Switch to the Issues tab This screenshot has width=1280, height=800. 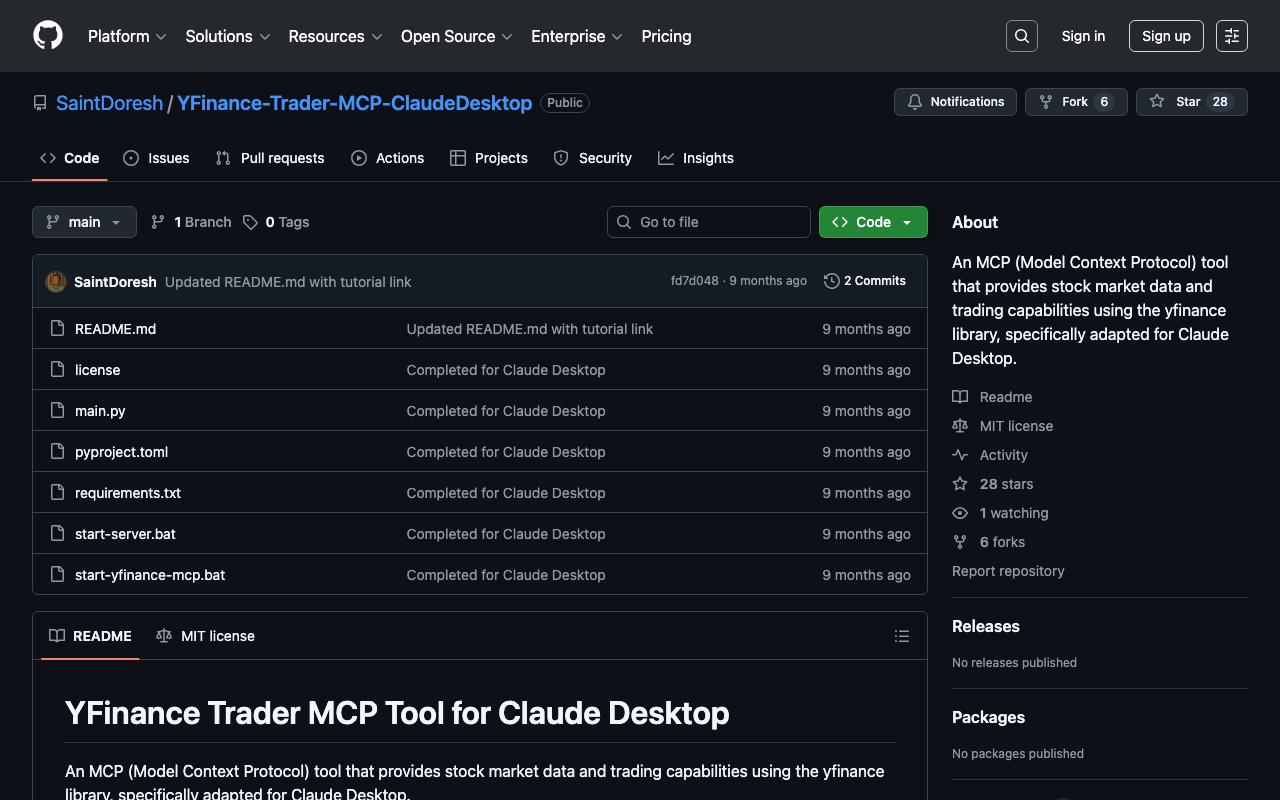157,158
